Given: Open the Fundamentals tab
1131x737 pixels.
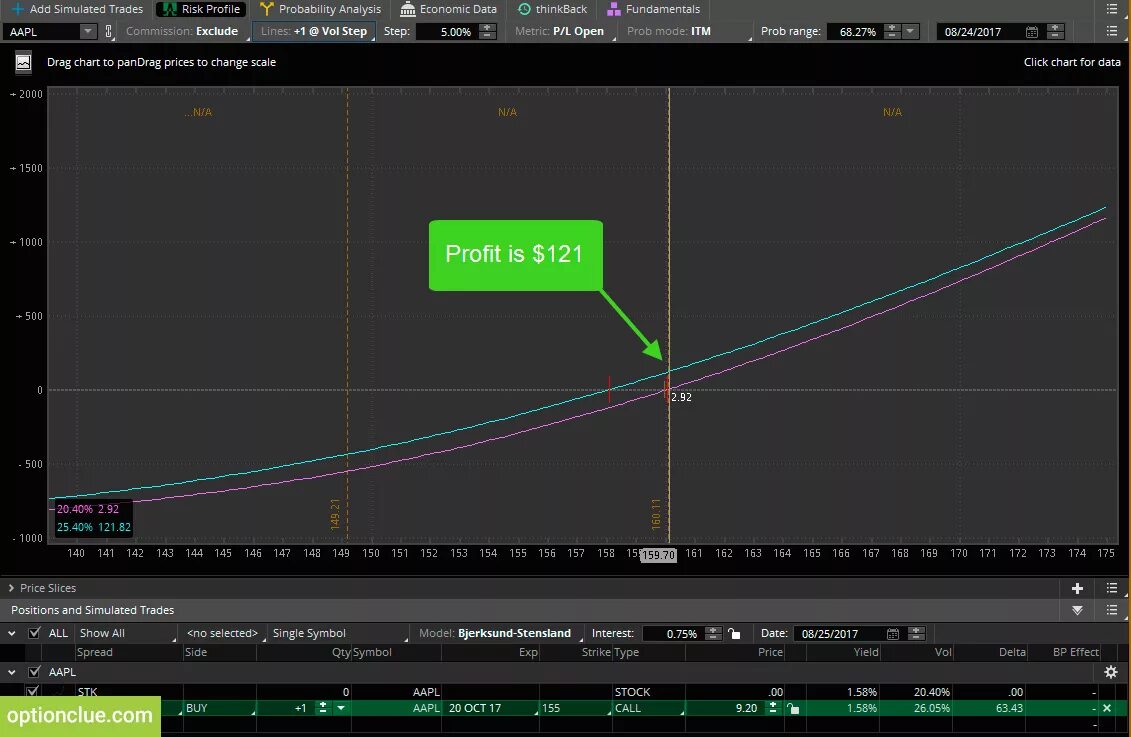Looking at the screenshot, I should (653, 9).
